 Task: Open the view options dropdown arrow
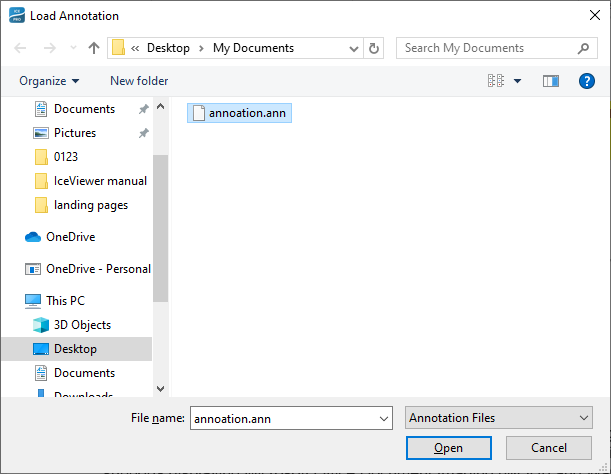517,81
